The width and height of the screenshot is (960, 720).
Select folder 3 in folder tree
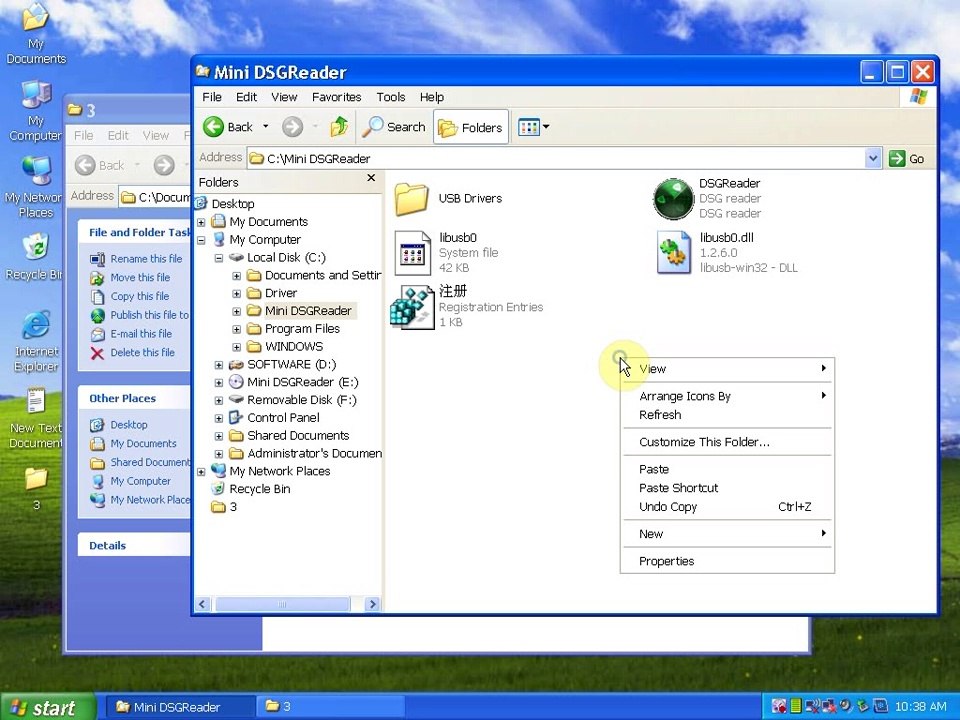(x=233, y=506)
